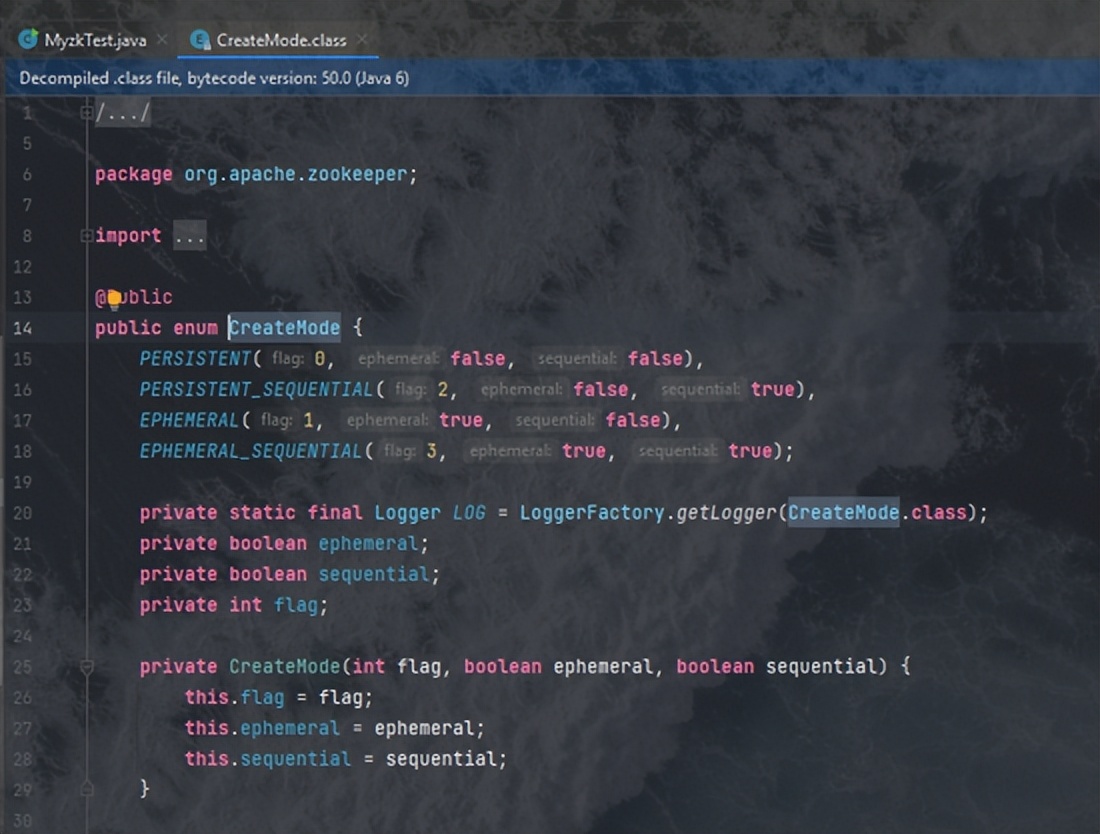Image resolution: width=1100 pixels, height=834 pixels.
Task: Click the fold end marker on line 29
Action: coord(86,789)
